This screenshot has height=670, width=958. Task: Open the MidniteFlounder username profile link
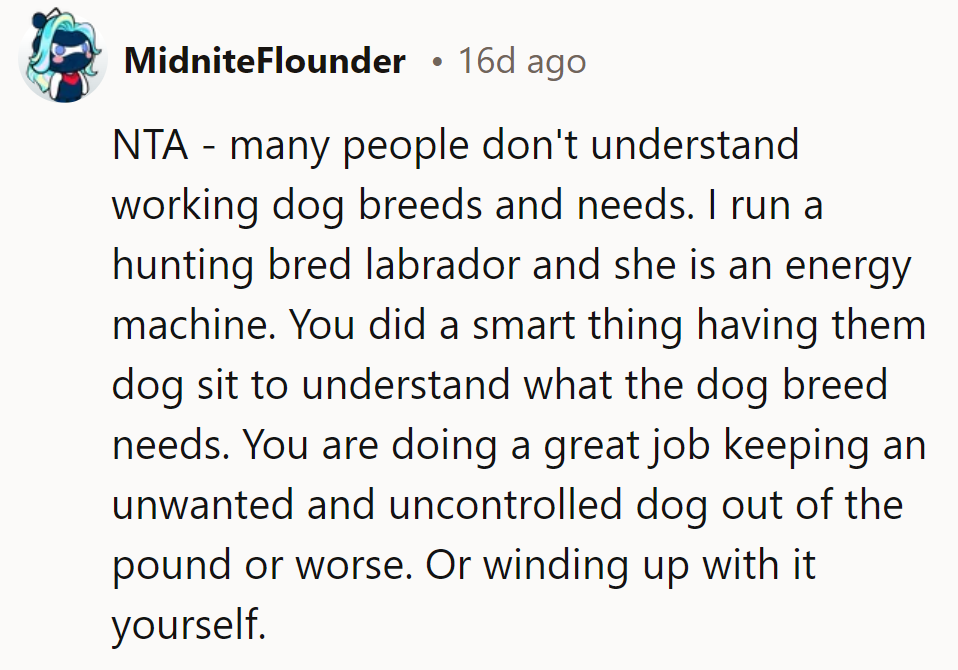264,62
